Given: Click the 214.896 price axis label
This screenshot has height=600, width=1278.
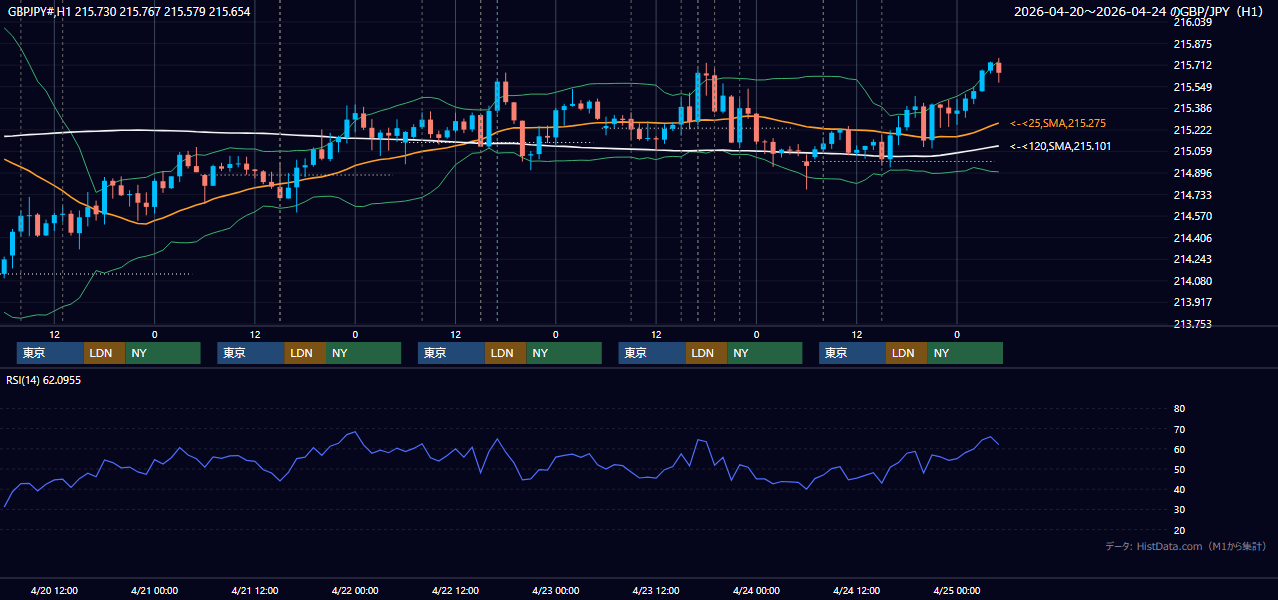Looking at the screenshot, I should point(1192,173).
